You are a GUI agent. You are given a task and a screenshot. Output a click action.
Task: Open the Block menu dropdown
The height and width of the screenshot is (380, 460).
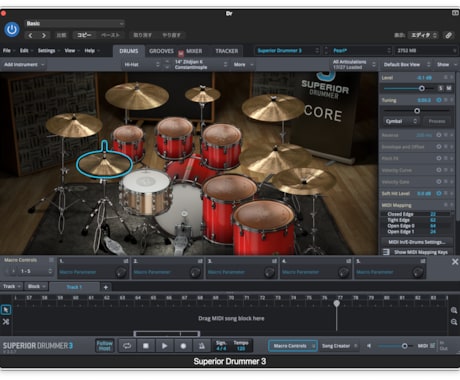tap(36, 286)
